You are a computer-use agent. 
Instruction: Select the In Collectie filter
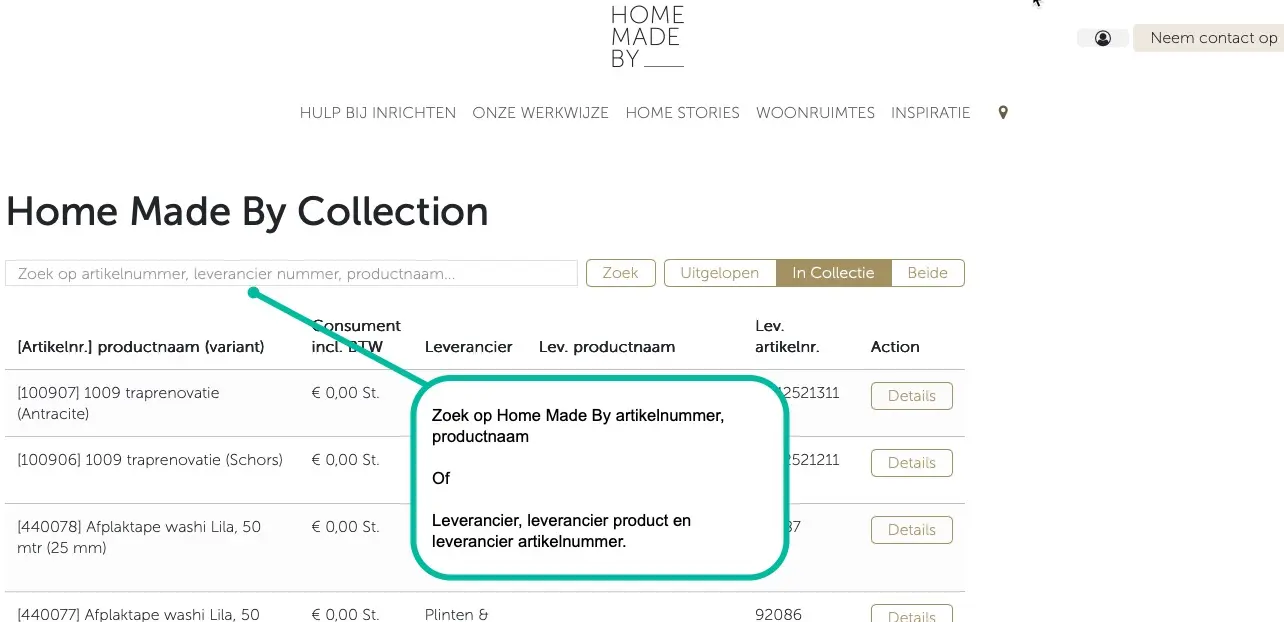pos(834,273)
